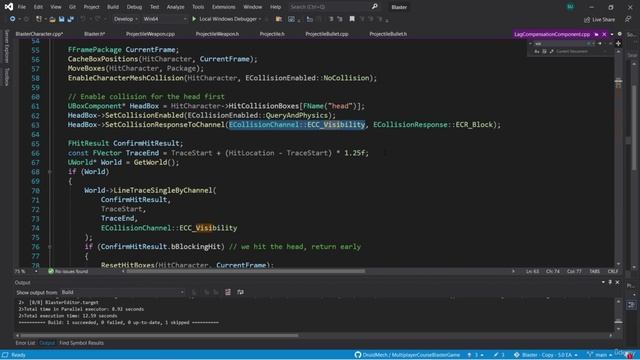Pin the LagCompensationComponent.cpp tab
Image resolution: width=640 pixels, height=360 pixels.
click(597, 34)
